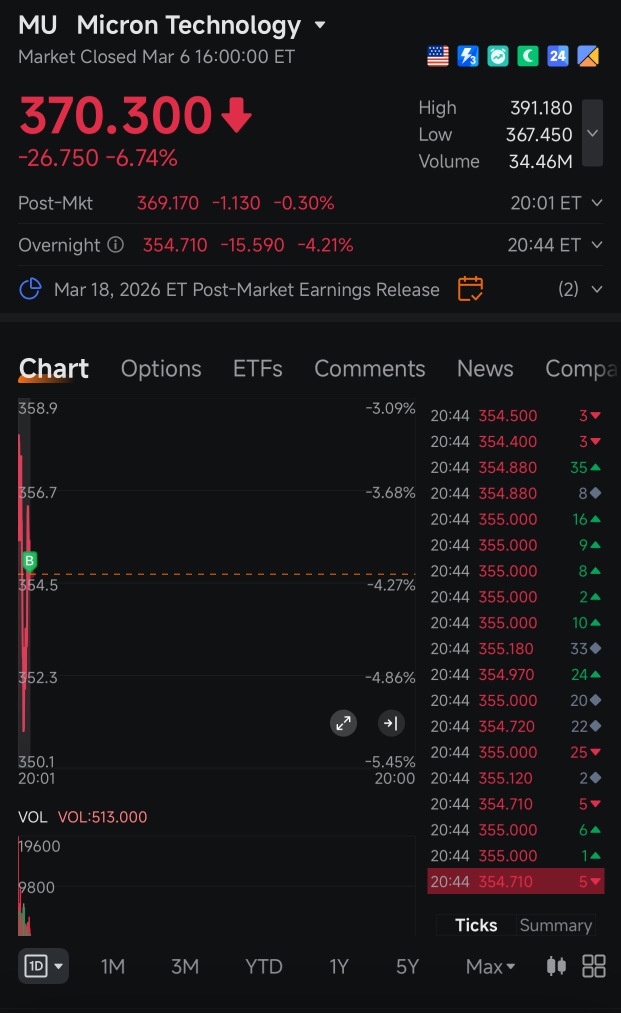This screenshot has width=621, height=1013.
Task: Switch to the News tab
Action: pos(485,368)
